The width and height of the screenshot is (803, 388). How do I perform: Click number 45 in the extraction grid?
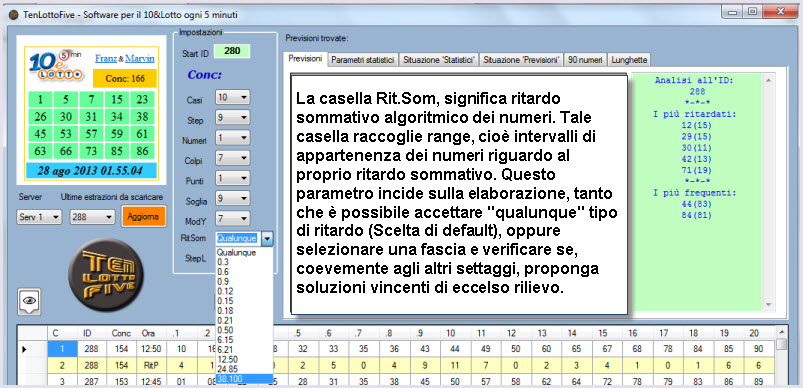pyautogui.click(x=40, y=134)
